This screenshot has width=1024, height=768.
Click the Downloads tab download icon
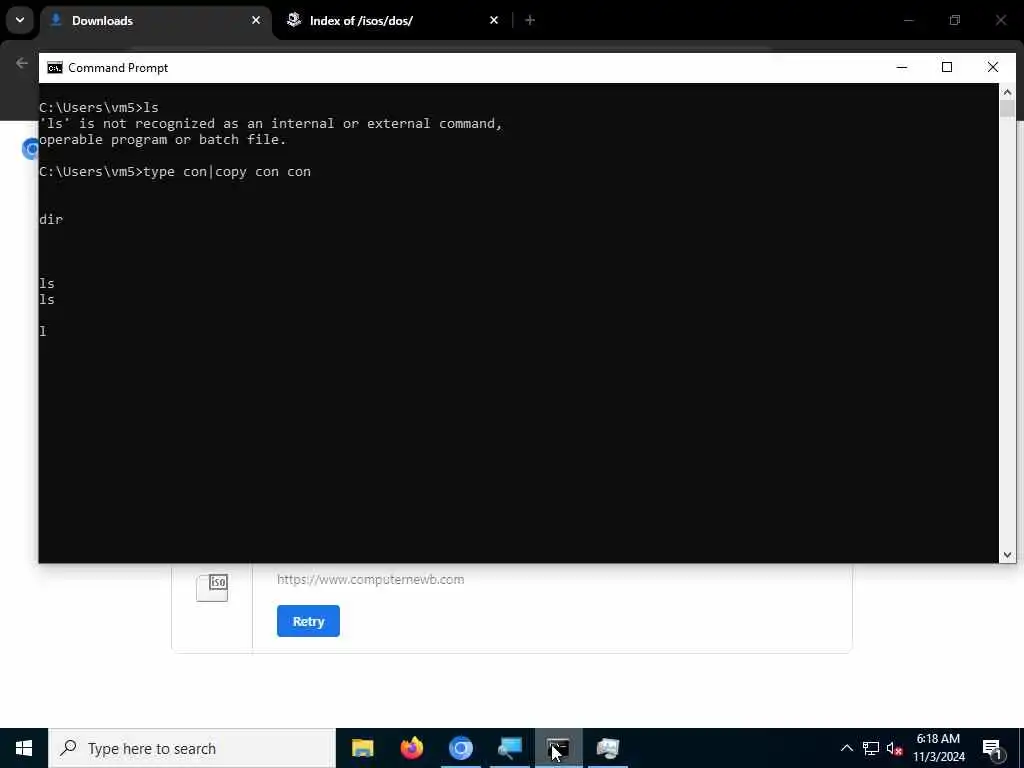tap(56, 20)
